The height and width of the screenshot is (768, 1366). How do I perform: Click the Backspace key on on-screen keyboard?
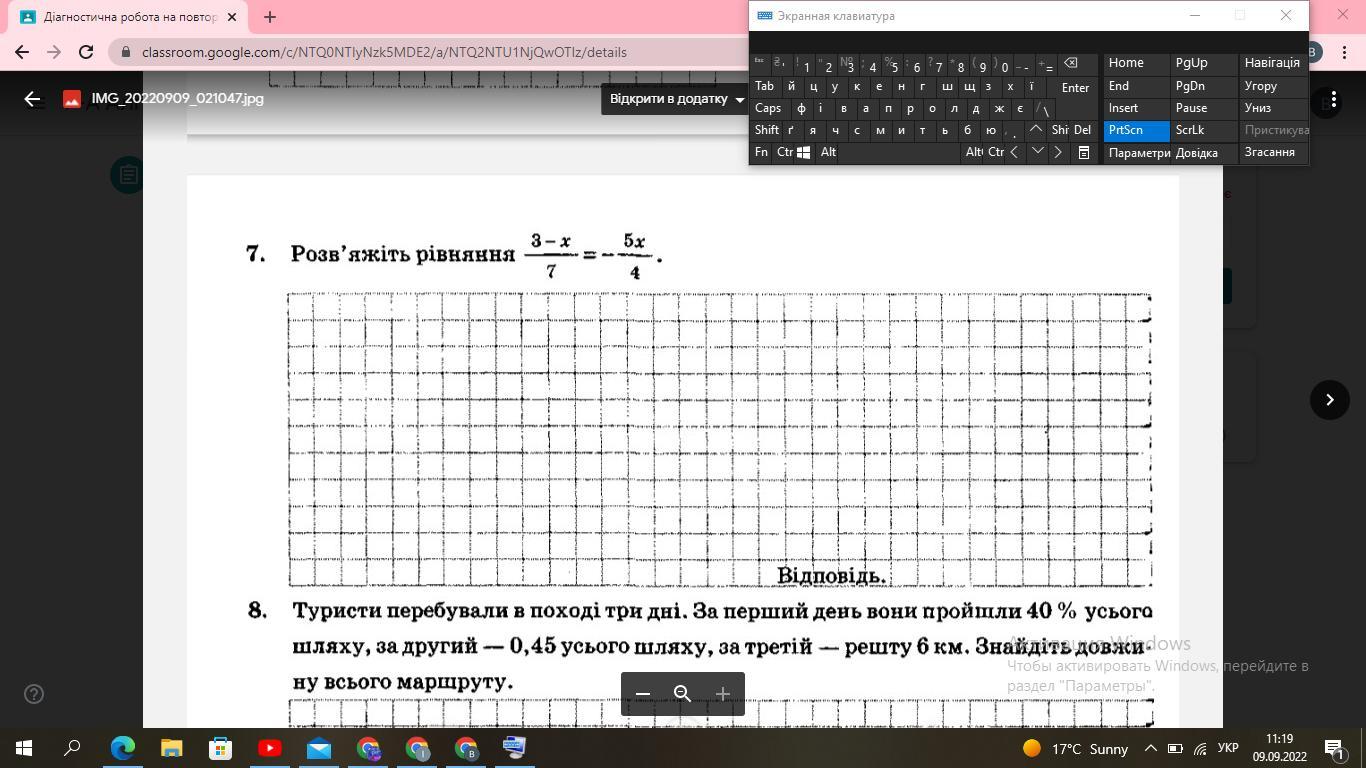[x=1070, y=64]
